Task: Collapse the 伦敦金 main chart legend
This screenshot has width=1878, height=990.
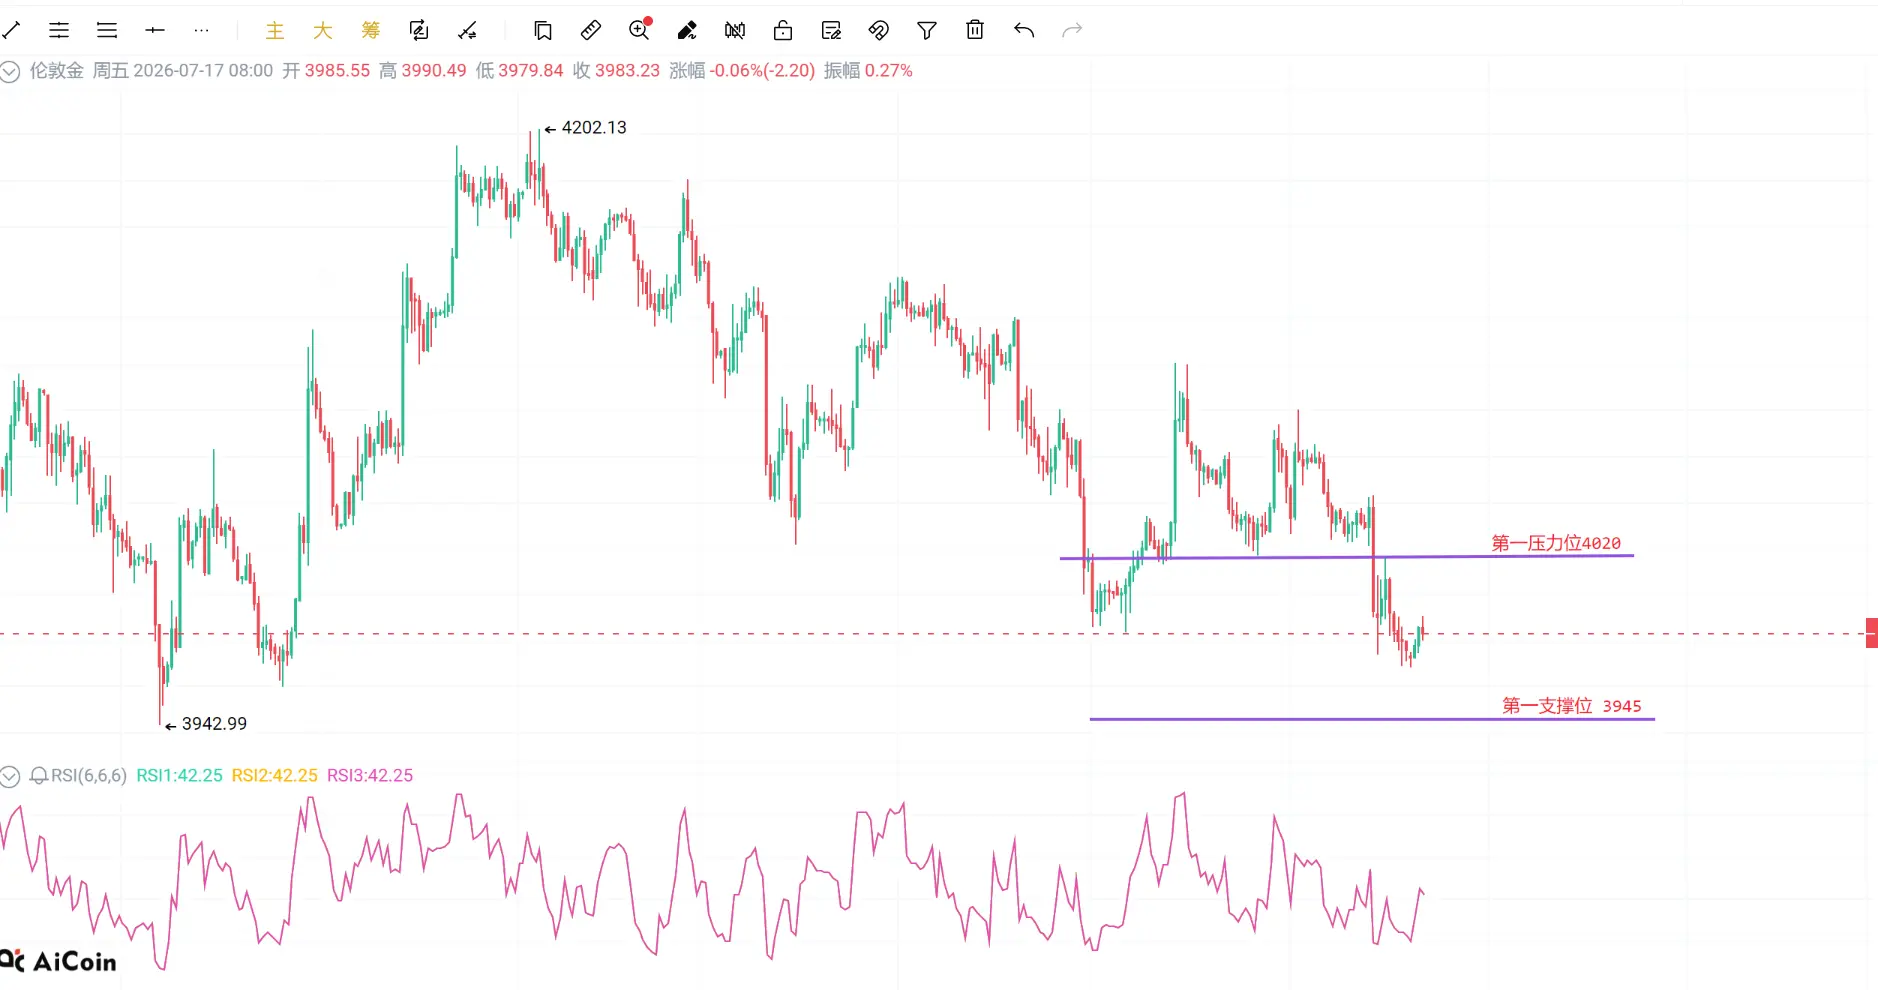Action: (x=10, y=71)
